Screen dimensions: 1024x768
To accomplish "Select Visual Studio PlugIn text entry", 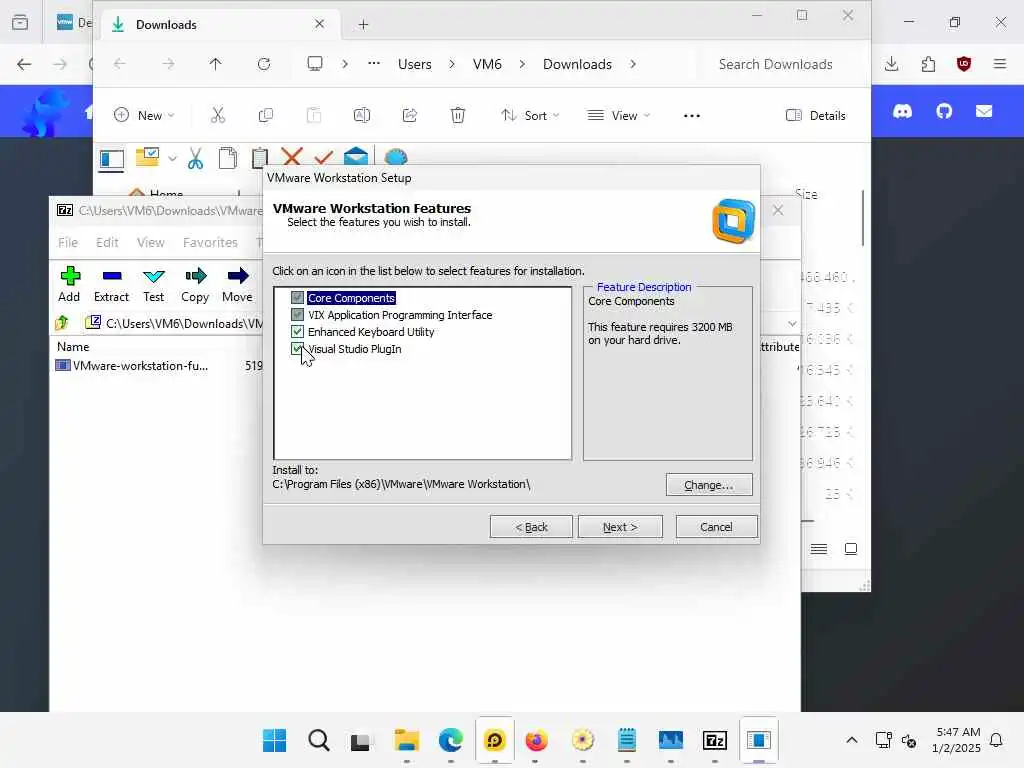I will pos(355,349).
